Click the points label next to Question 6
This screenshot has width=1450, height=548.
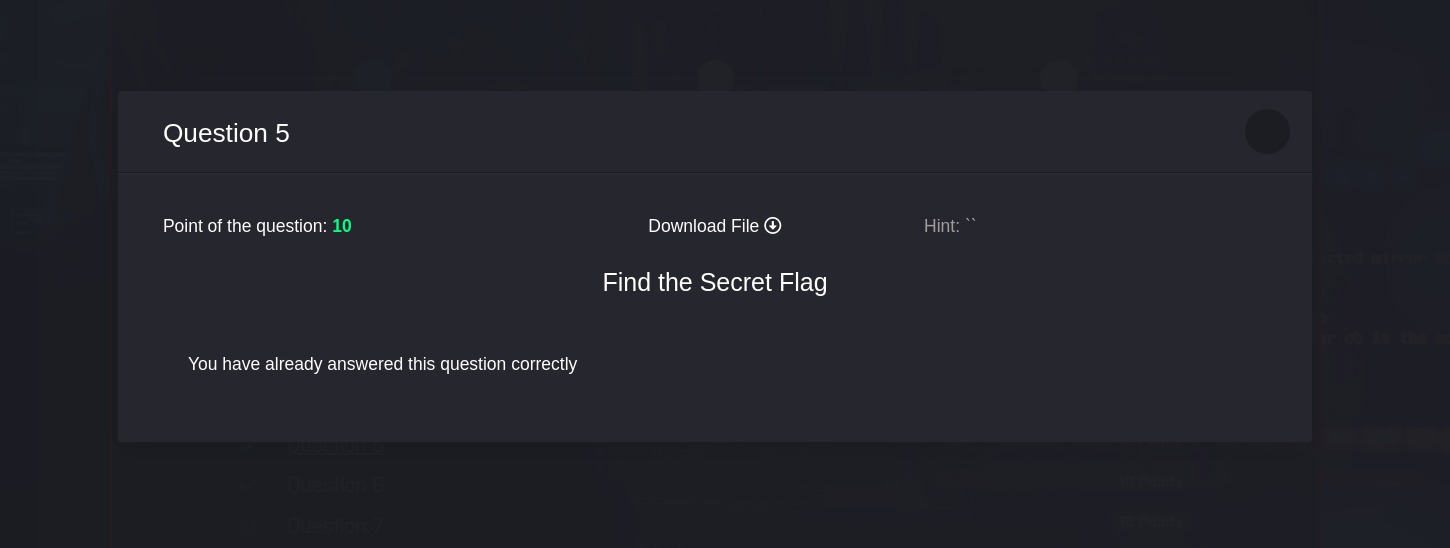coord(1151,483)
